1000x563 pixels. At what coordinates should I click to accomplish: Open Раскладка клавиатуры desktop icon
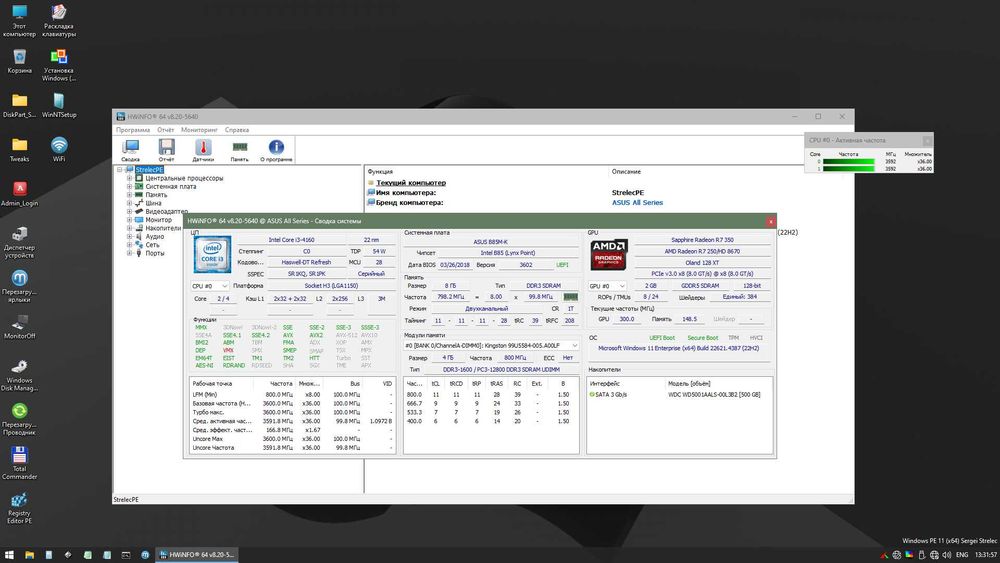click(x=59, y=20)
